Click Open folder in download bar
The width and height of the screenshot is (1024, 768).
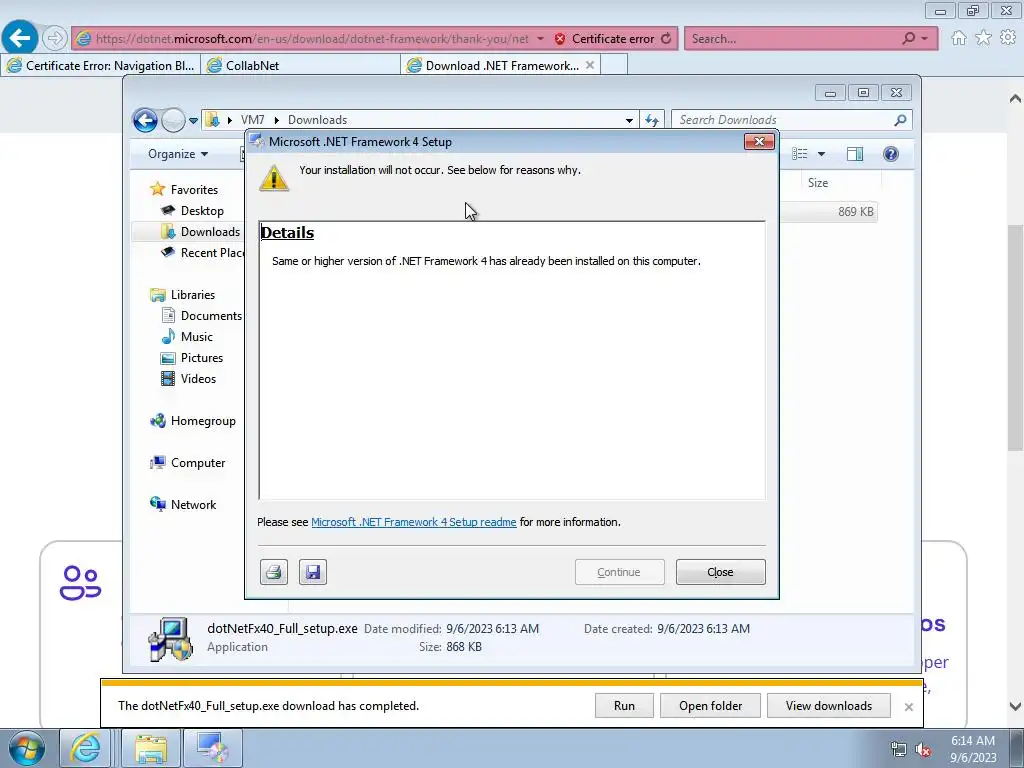point(710,706)
